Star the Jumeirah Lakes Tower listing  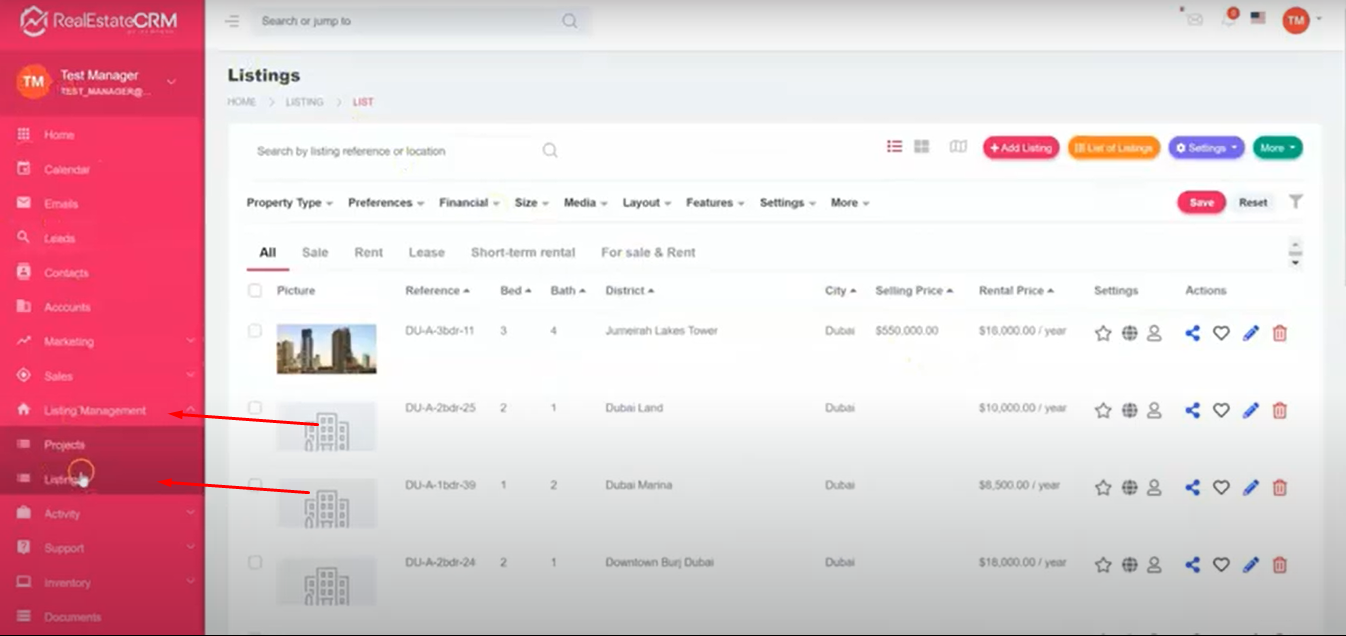(x=1103, y=333)
